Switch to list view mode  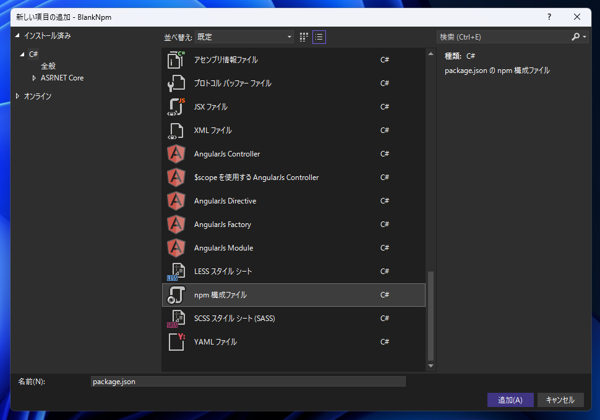(319, 37)
